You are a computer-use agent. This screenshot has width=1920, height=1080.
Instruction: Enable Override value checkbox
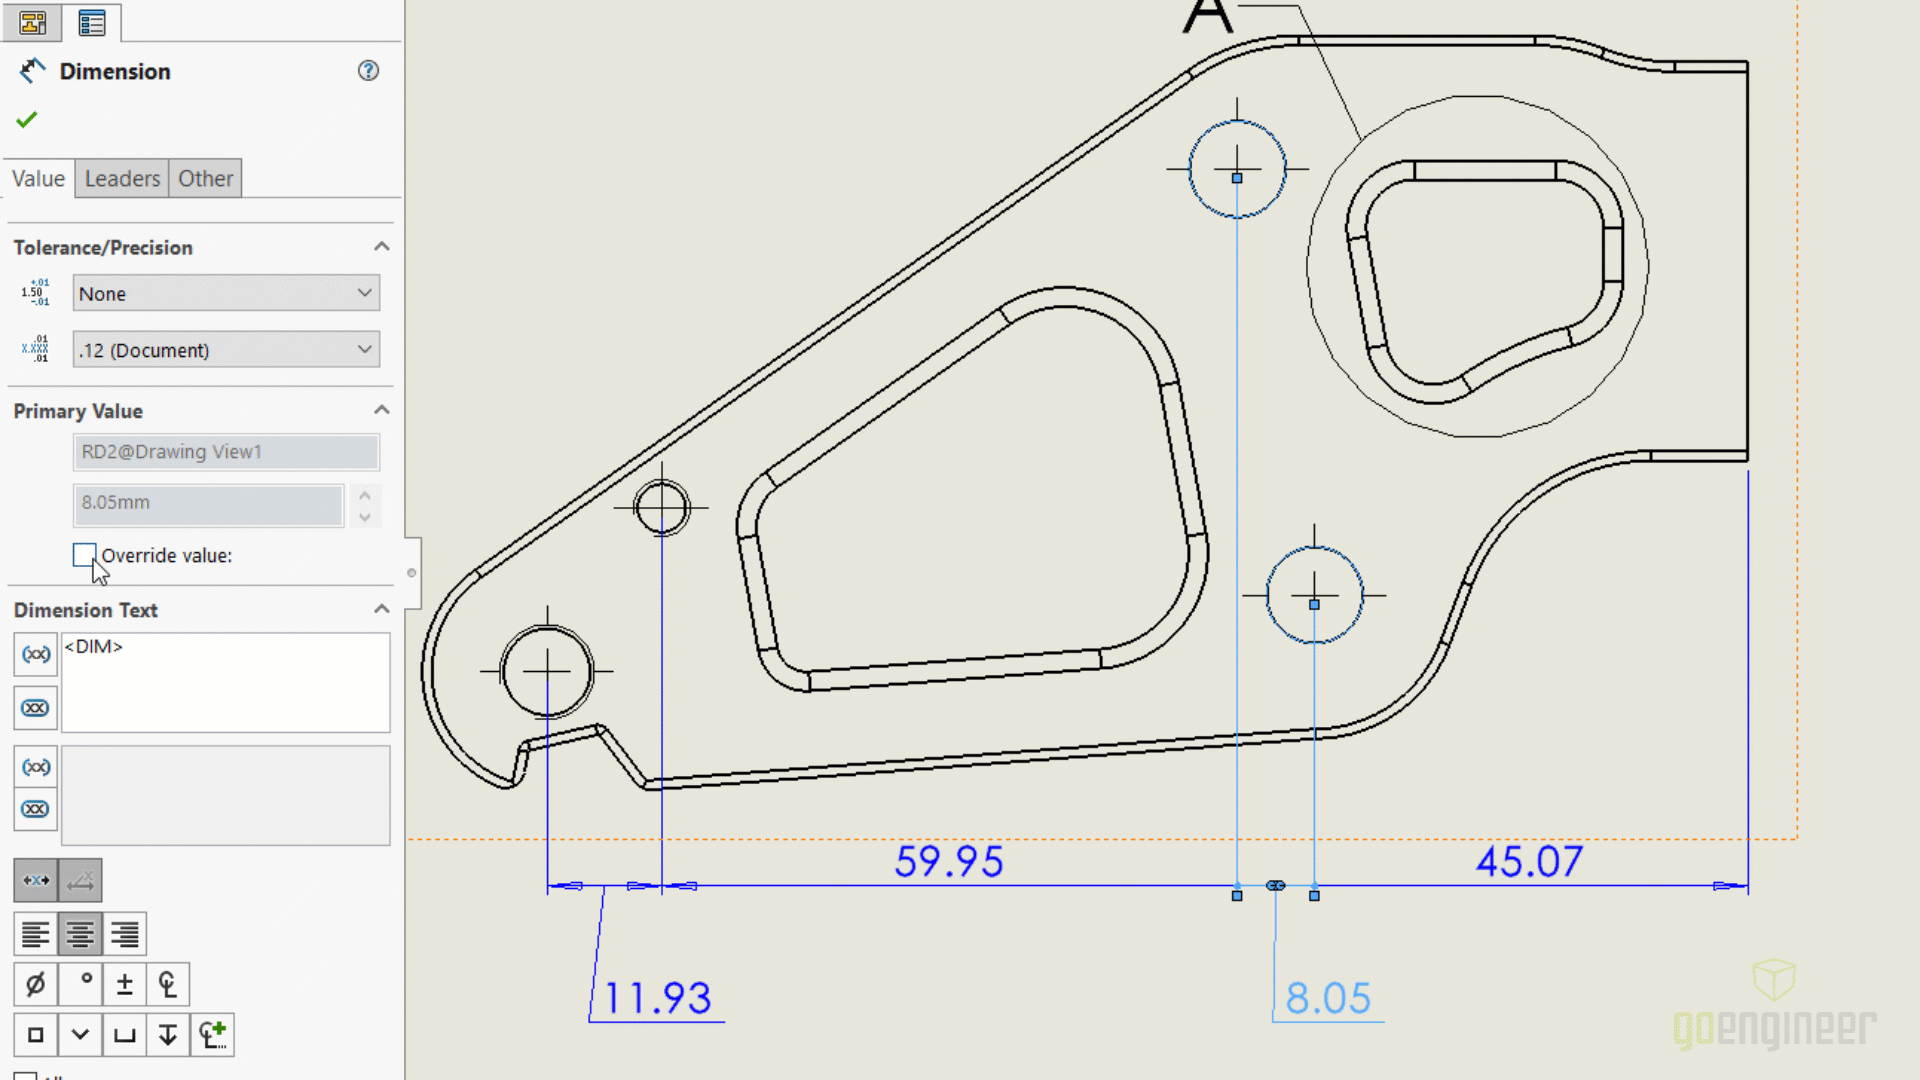(x=83, y=554)
